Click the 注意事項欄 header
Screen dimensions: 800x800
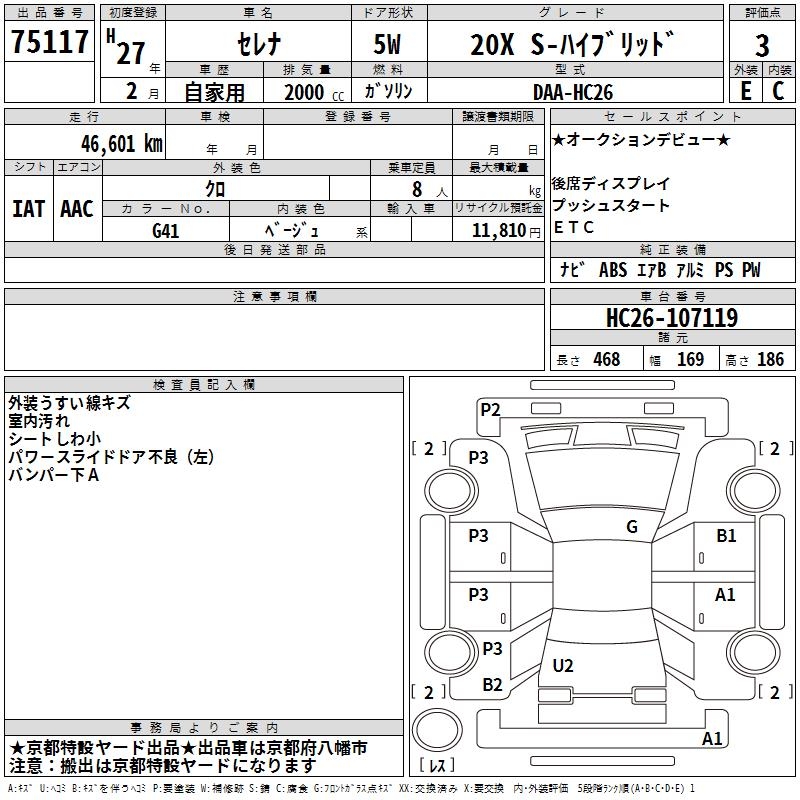click(x=274, y=296)
